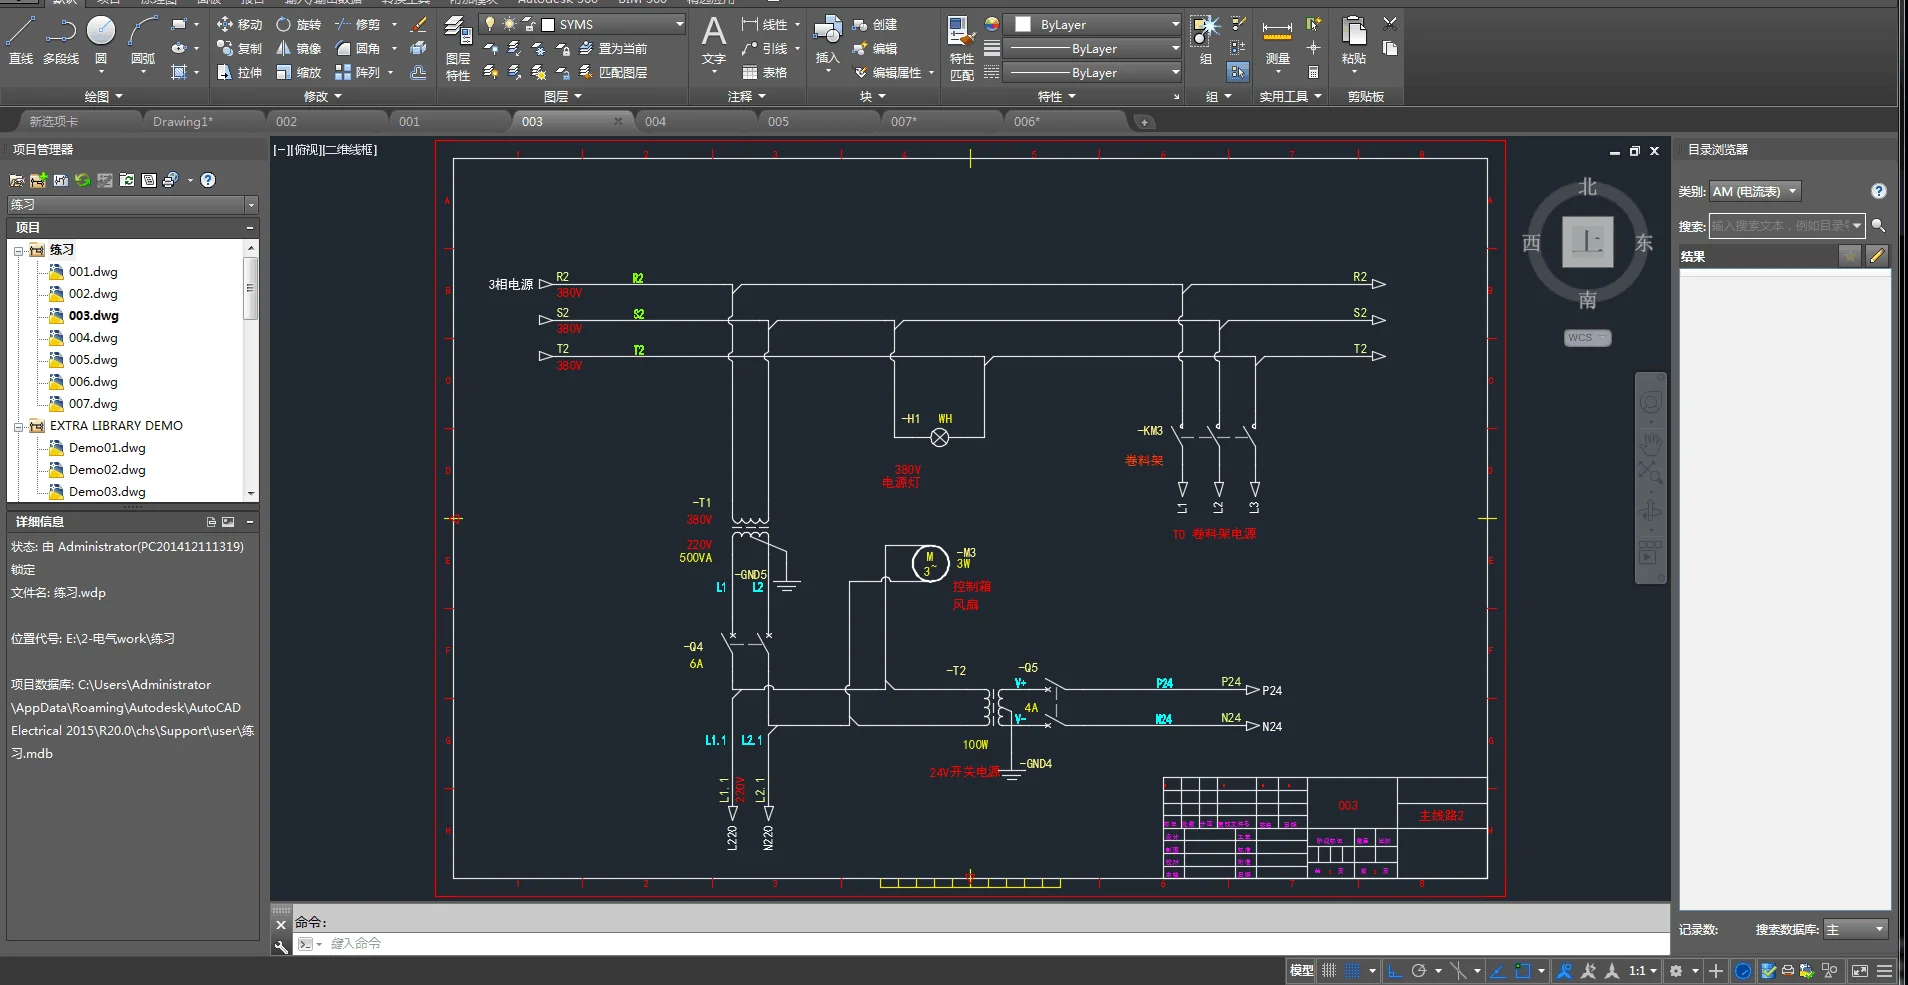Click the WCS button under view cube
The height and width of the screenshot is (985, 1908).
click(1587, 338)
